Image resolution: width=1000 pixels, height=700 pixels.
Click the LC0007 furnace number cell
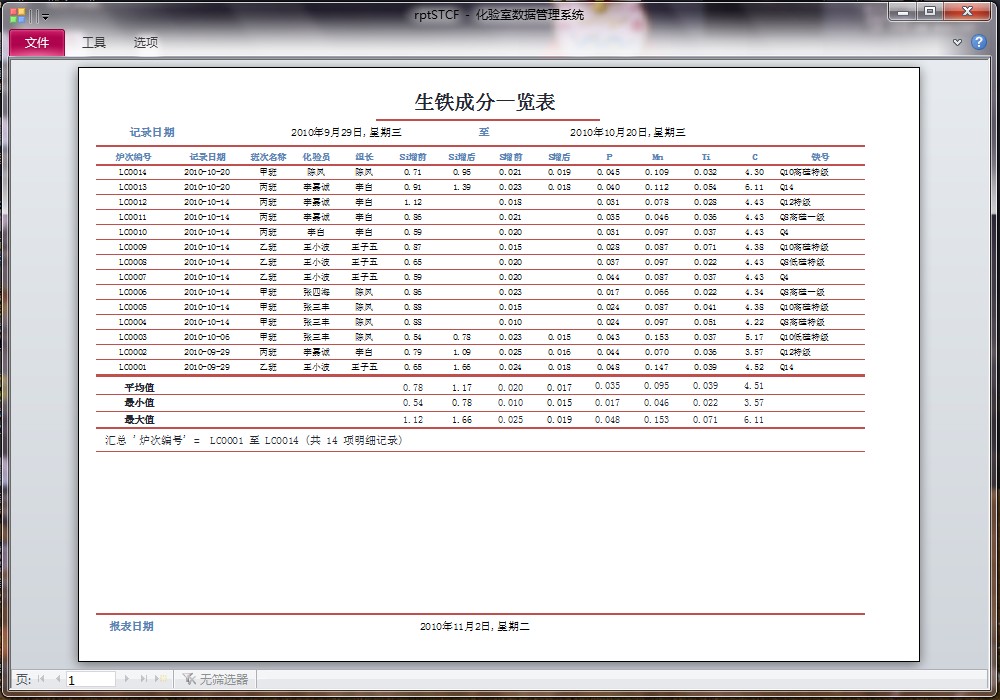[133, 277]
